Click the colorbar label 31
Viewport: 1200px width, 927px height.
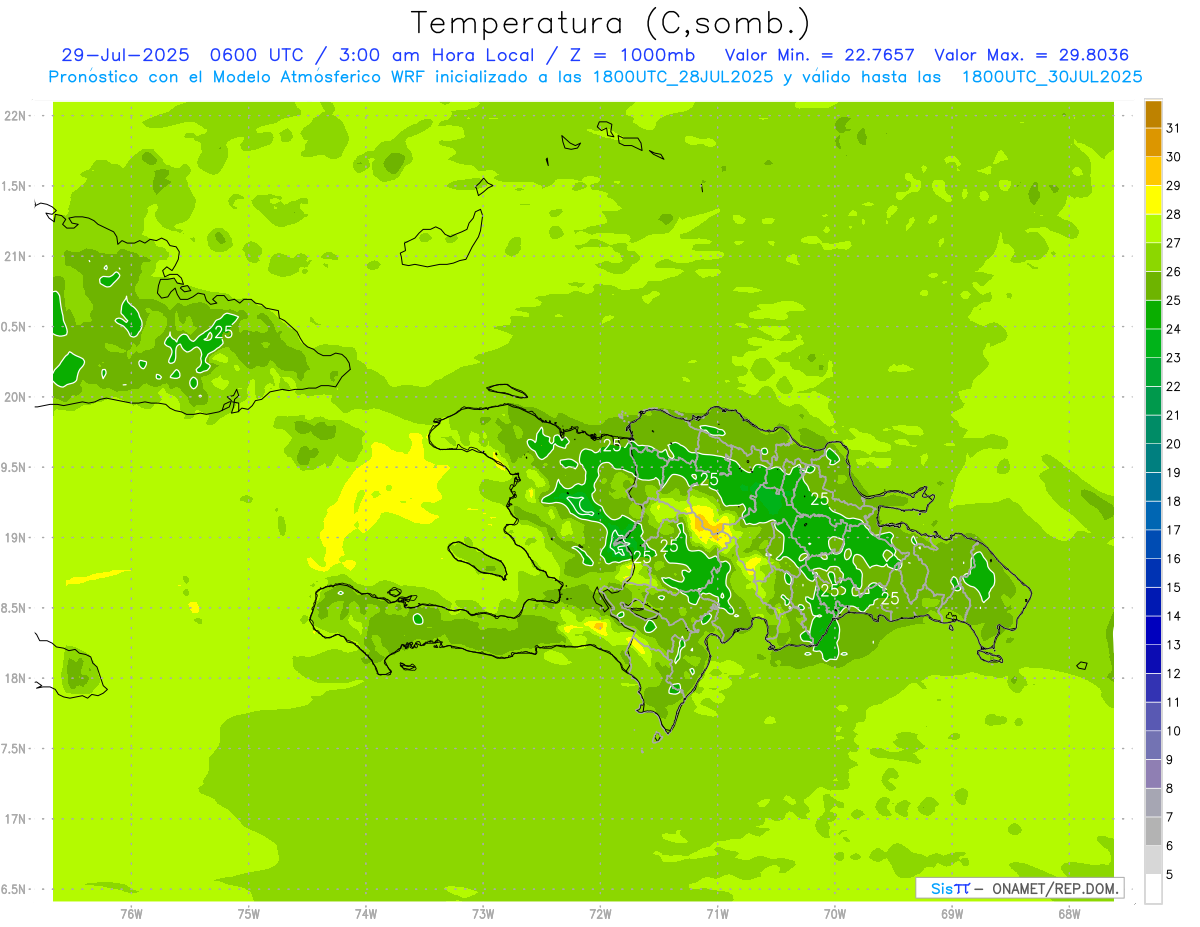pos(1174,128)
